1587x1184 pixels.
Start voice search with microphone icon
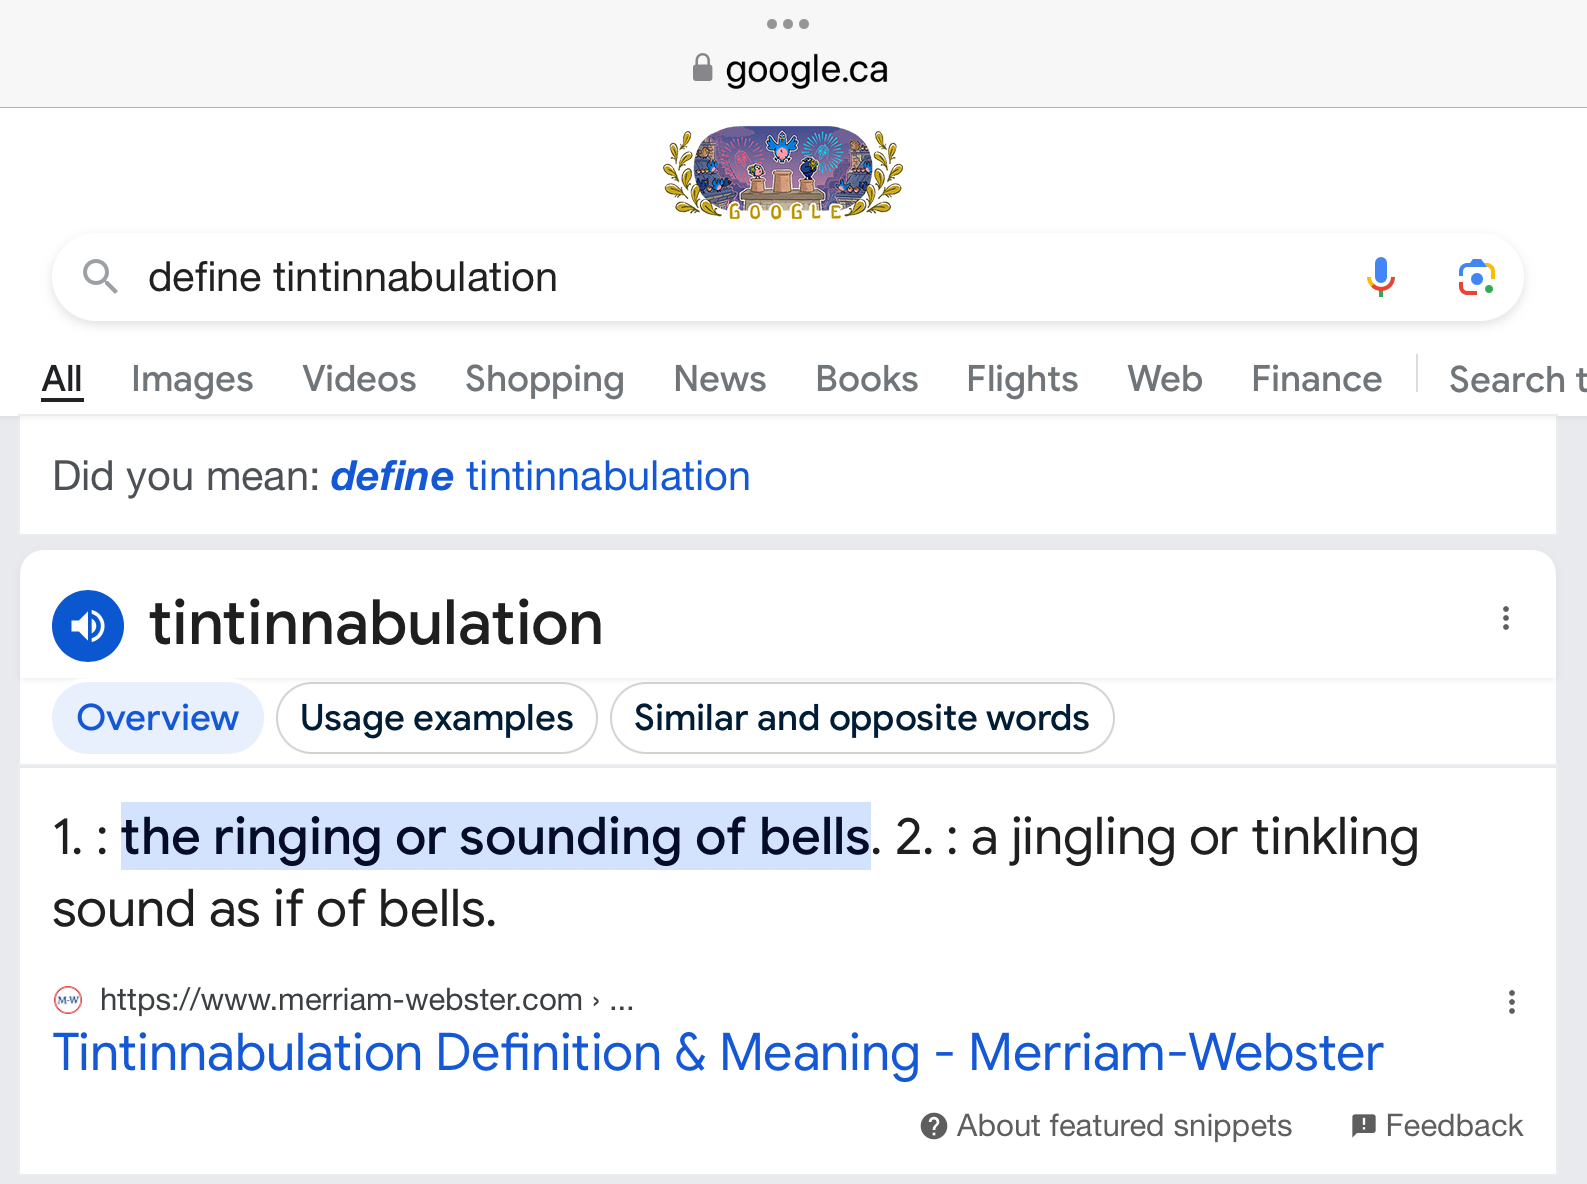tap(1381, 277)
